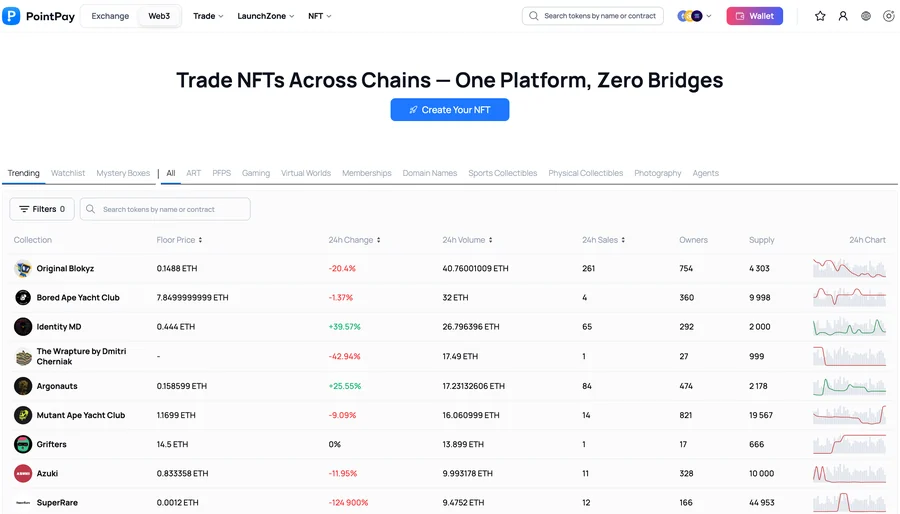Click the SuperRare 9.4752 ETH volume

coord(463,503)
